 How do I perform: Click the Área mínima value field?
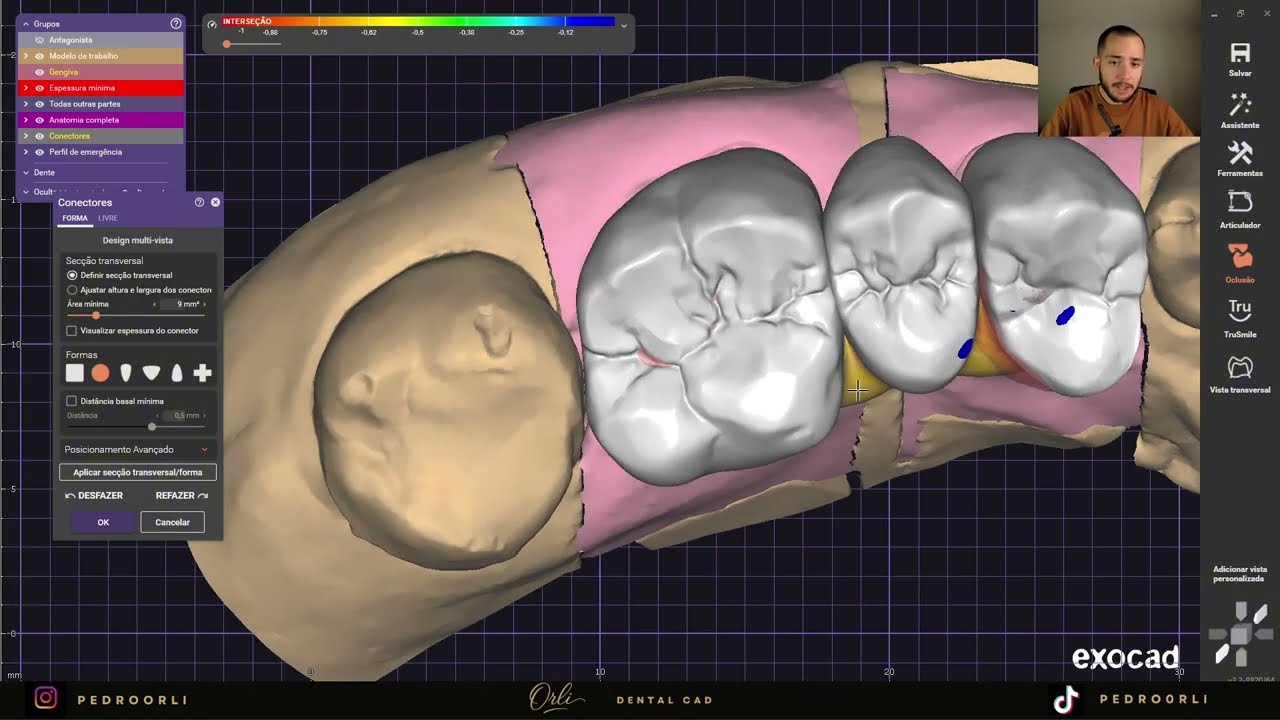tap(180, 304)
